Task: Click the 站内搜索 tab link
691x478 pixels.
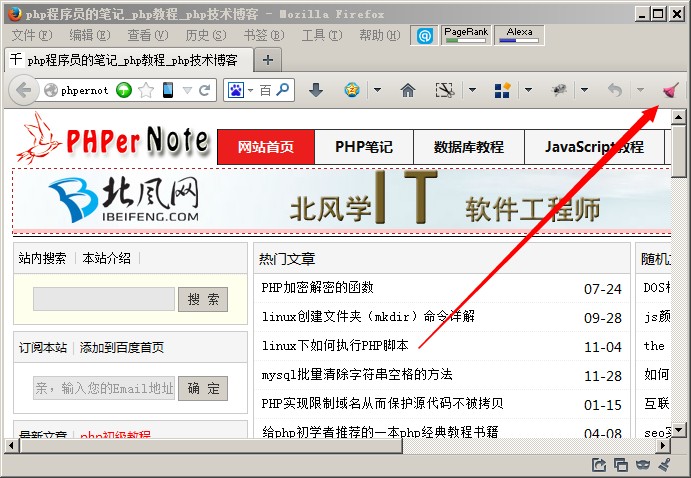Action: [42, 258]
